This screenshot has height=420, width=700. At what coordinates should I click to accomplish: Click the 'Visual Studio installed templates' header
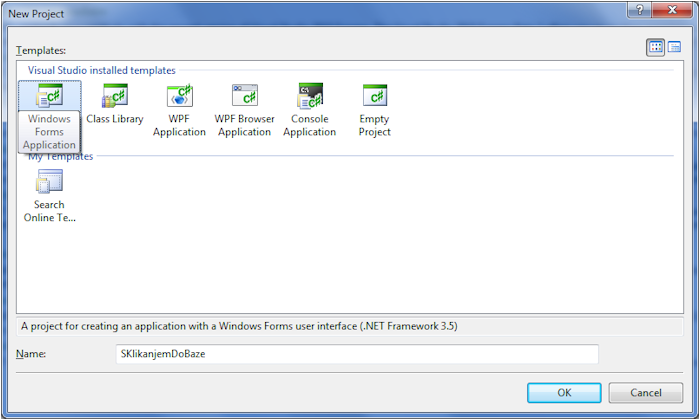pyautogui.click(x=101, y=71)
